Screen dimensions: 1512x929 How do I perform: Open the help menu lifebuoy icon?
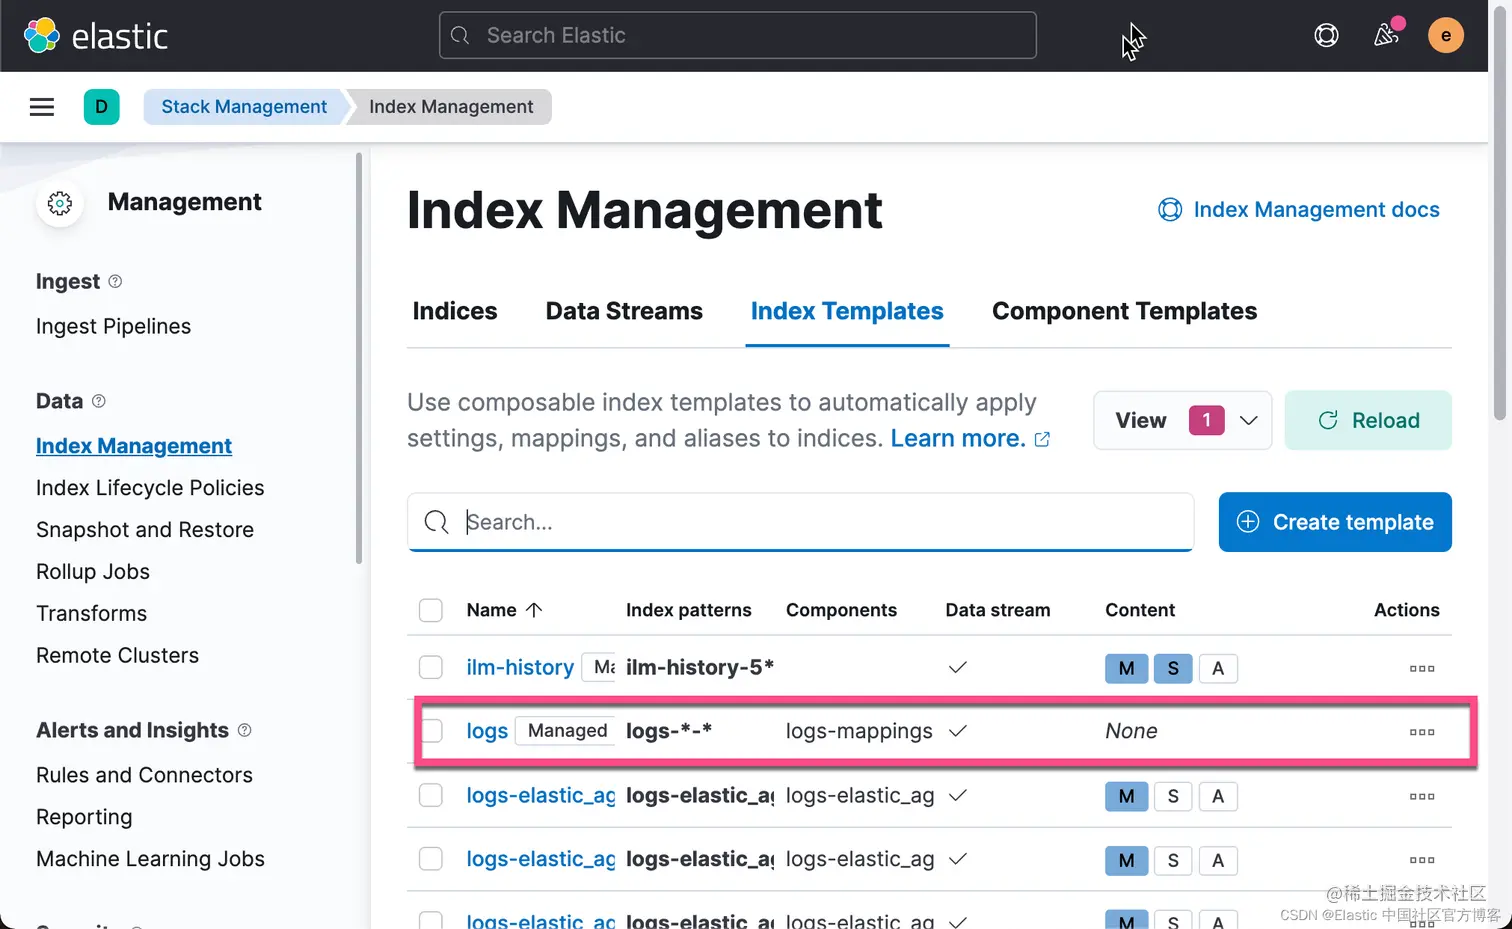(x=1326, y=36)
